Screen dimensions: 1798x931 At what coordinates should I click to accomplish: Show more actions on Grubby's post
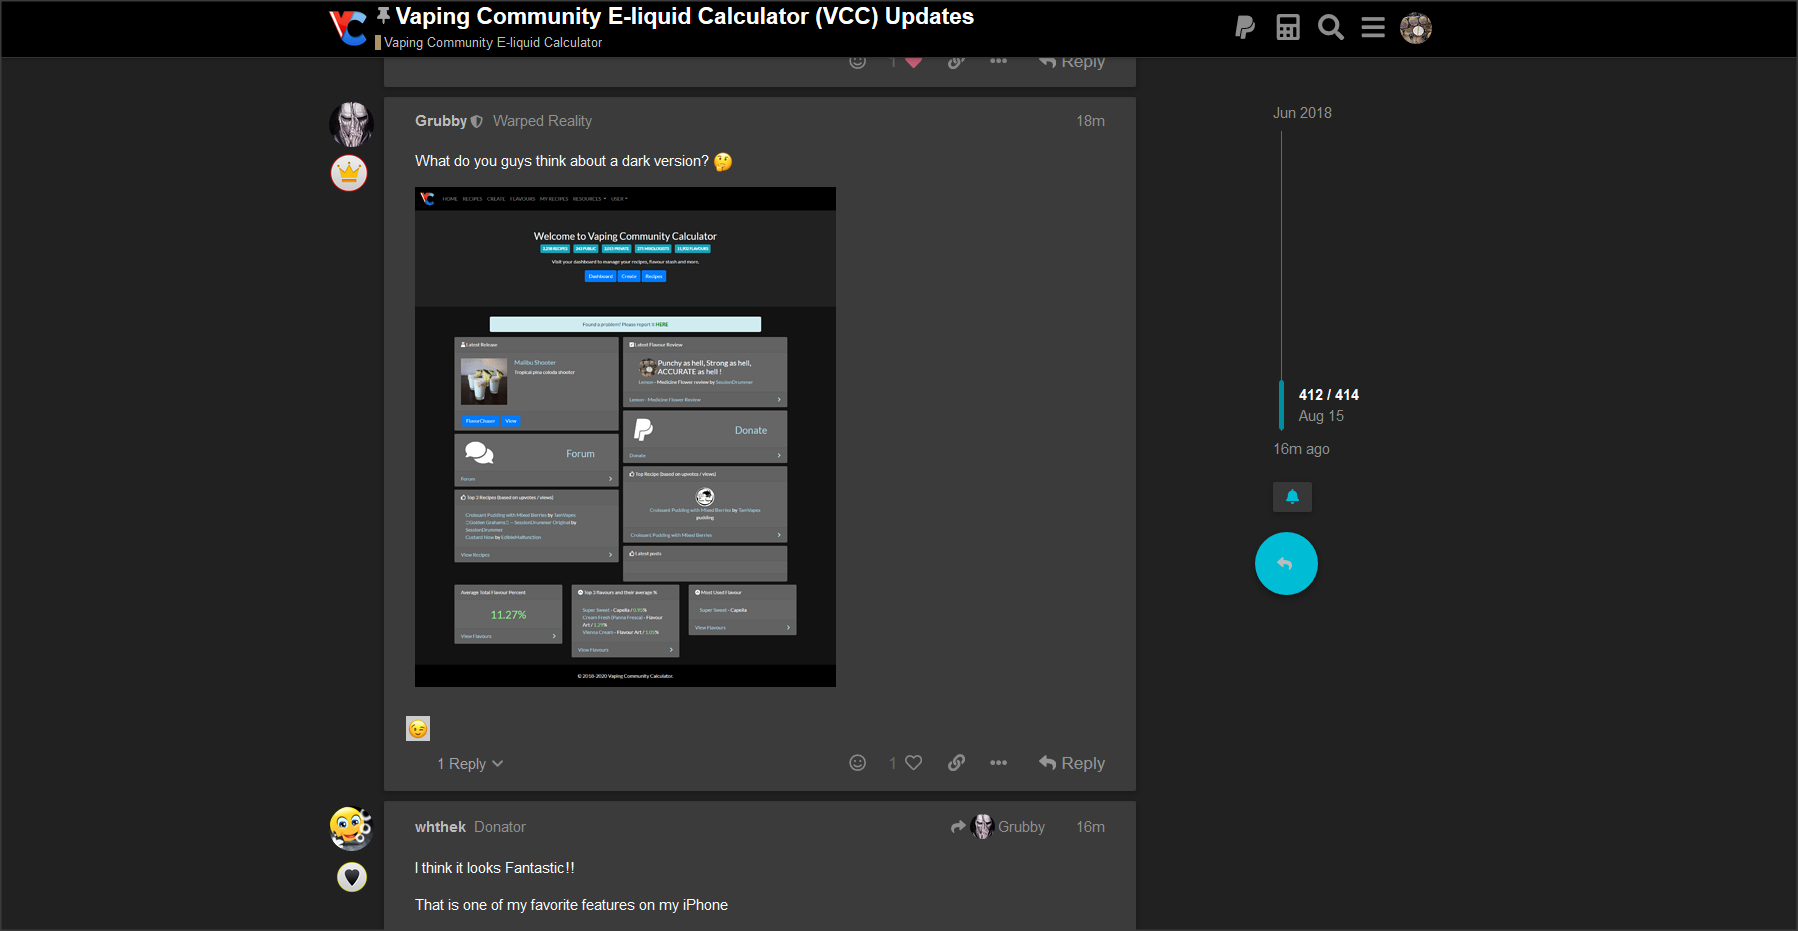pos(999,763)
